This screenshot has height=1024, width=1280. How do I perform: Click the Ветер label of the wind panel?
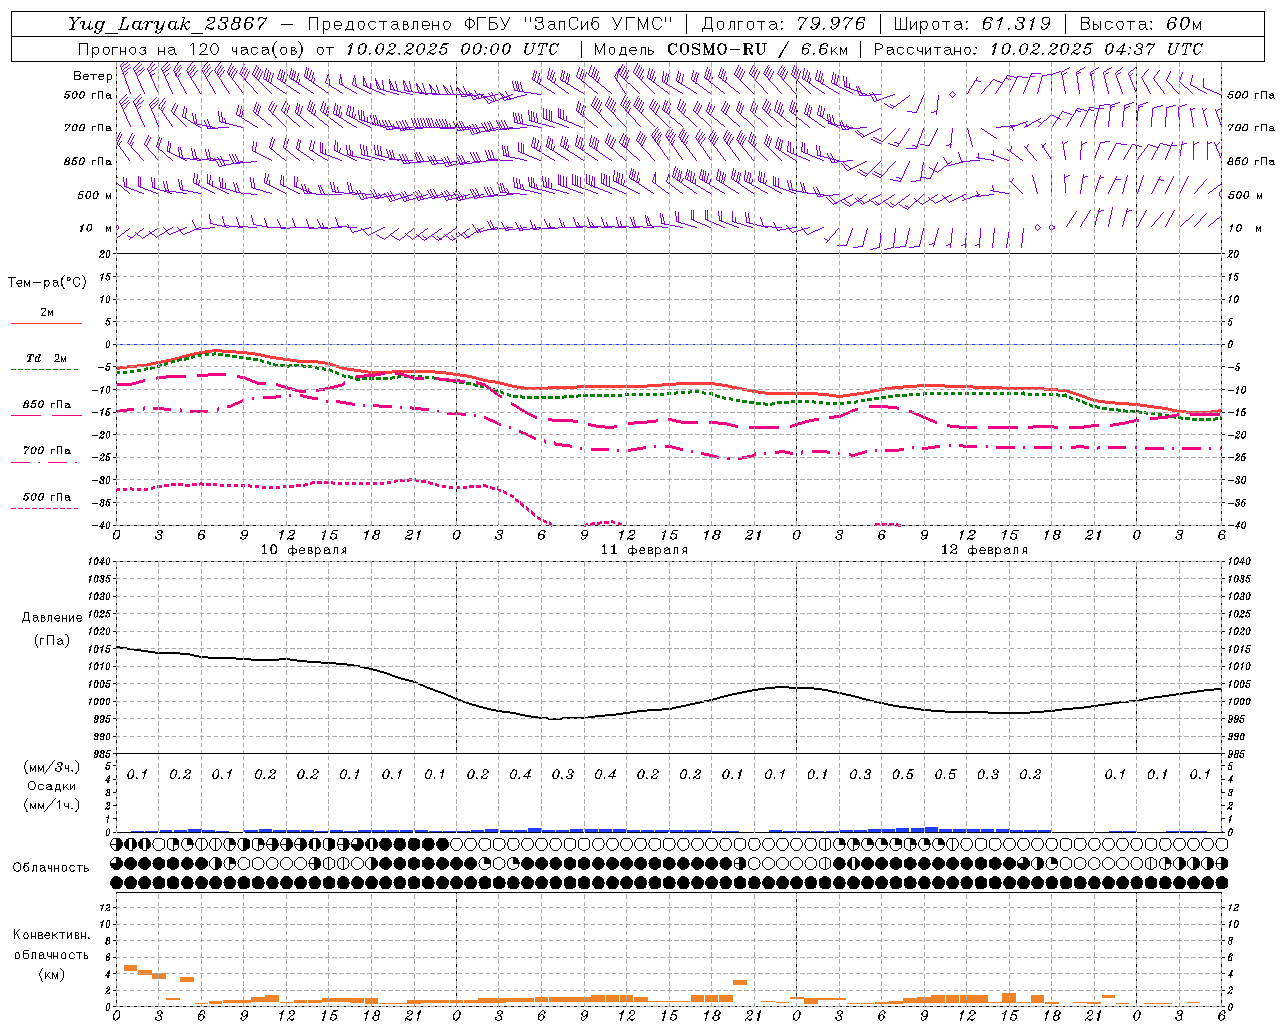point(93,76)
